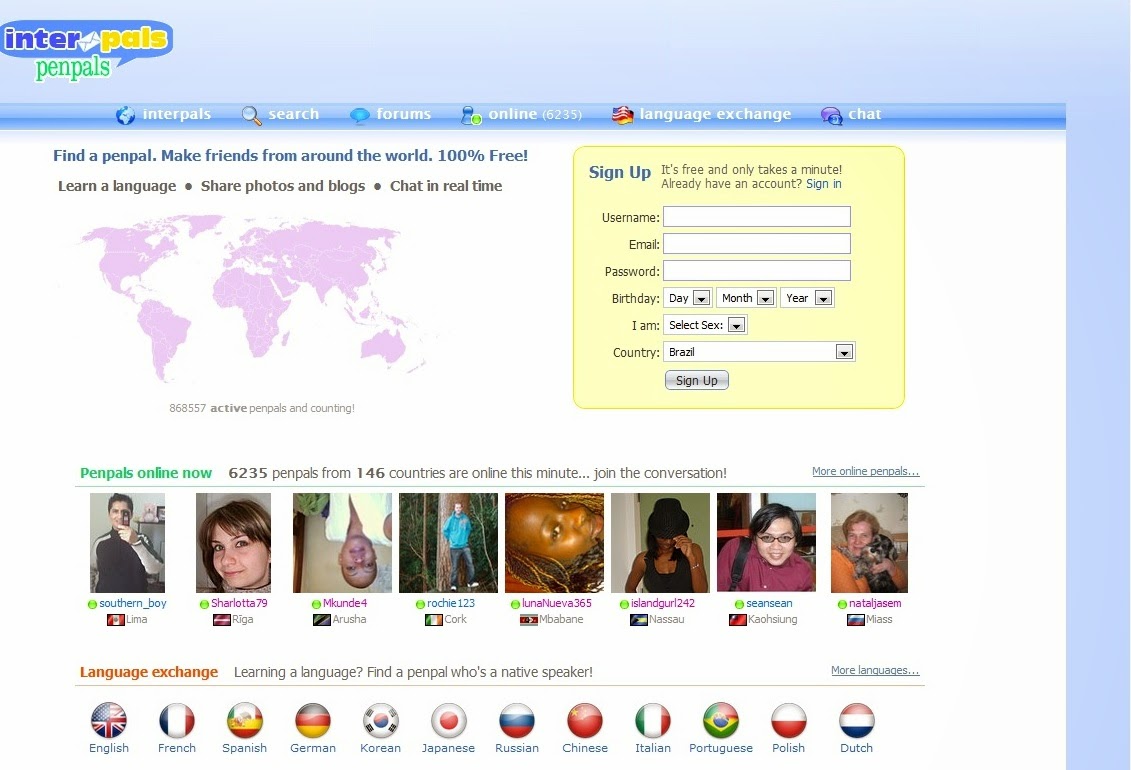Open the online (6235) menu item
Image resolution: width=1131 pixels, height=770 pixels.
[x=534, y=114]
